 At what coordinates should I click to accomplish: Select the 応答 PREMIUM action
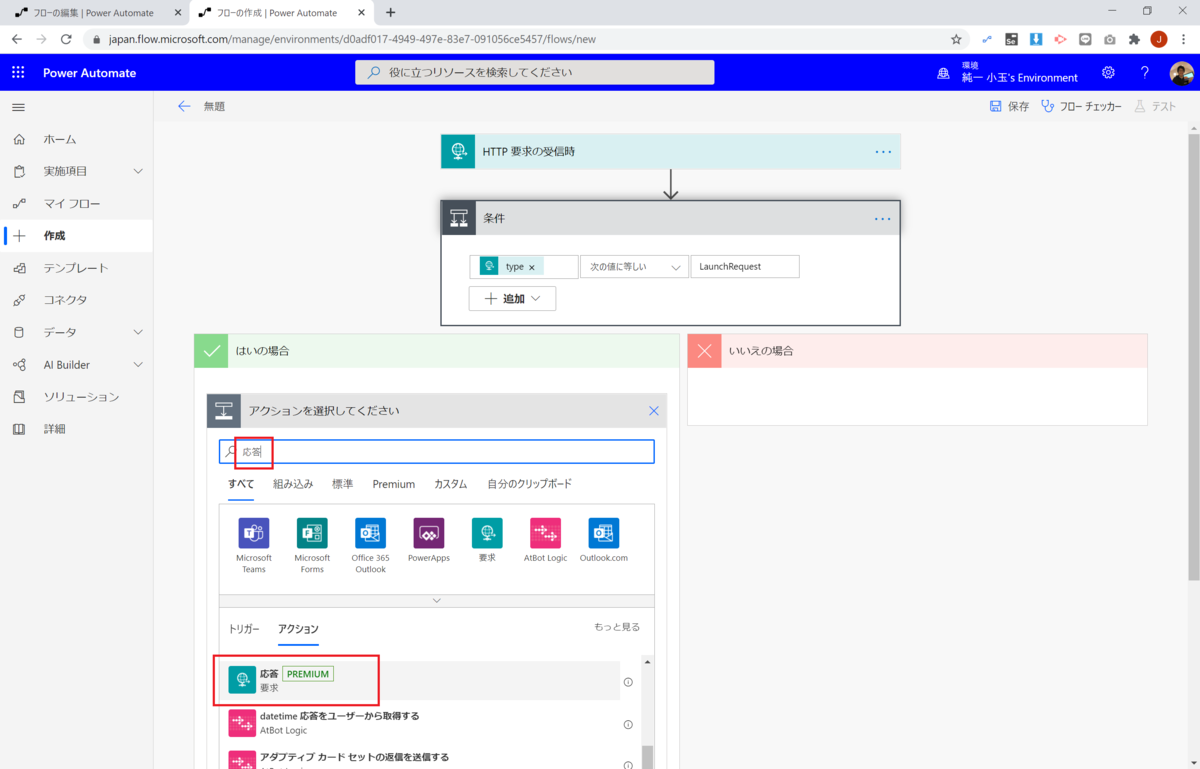420,681
